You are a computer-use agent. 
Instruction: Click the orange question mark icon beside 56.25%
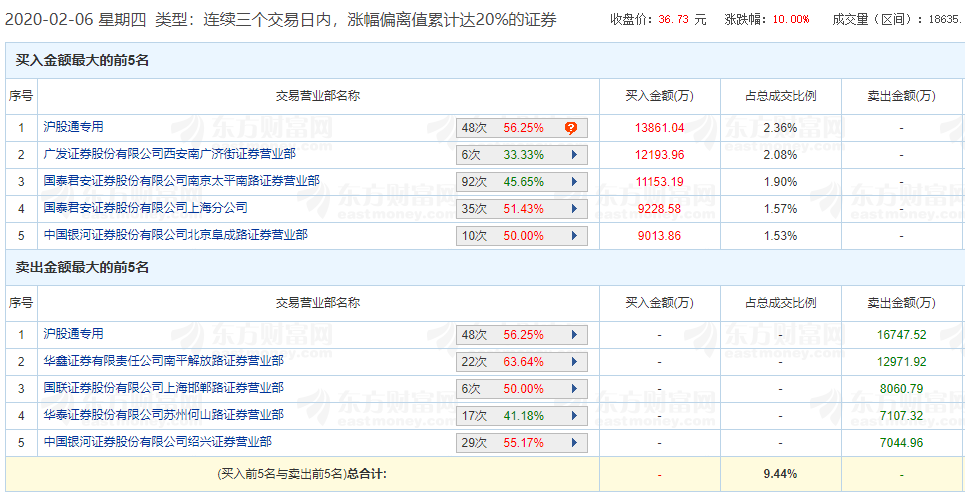[x=571, y=128]
